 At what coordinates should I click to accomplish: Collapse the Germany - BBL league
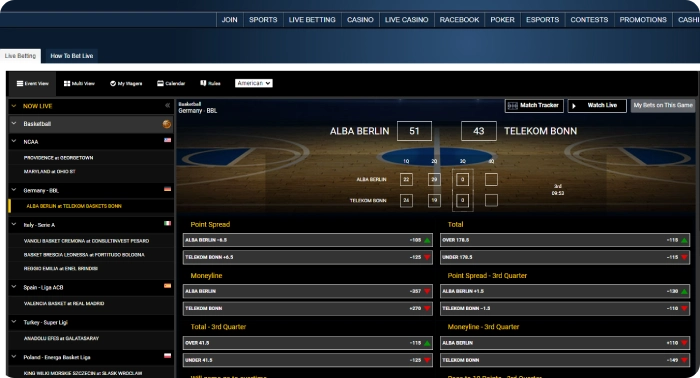point(14,190)
